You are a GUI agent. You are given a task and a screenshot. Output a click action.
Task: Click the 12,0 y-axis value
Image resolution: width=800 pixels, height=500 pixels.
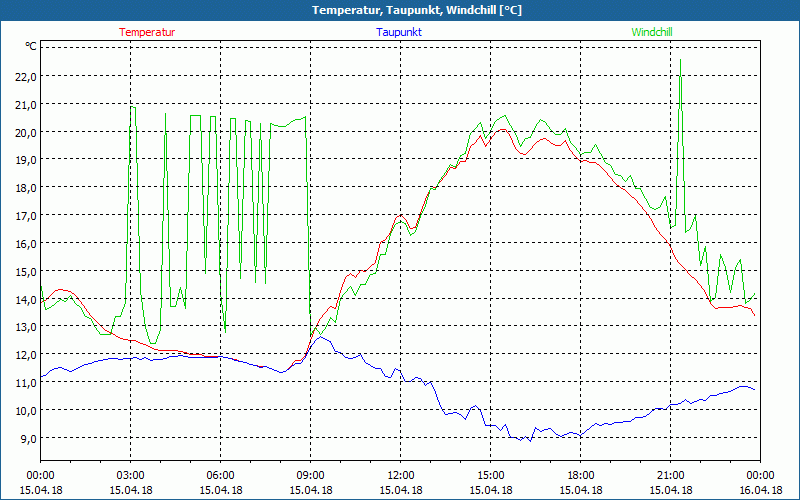pos(27,355)
